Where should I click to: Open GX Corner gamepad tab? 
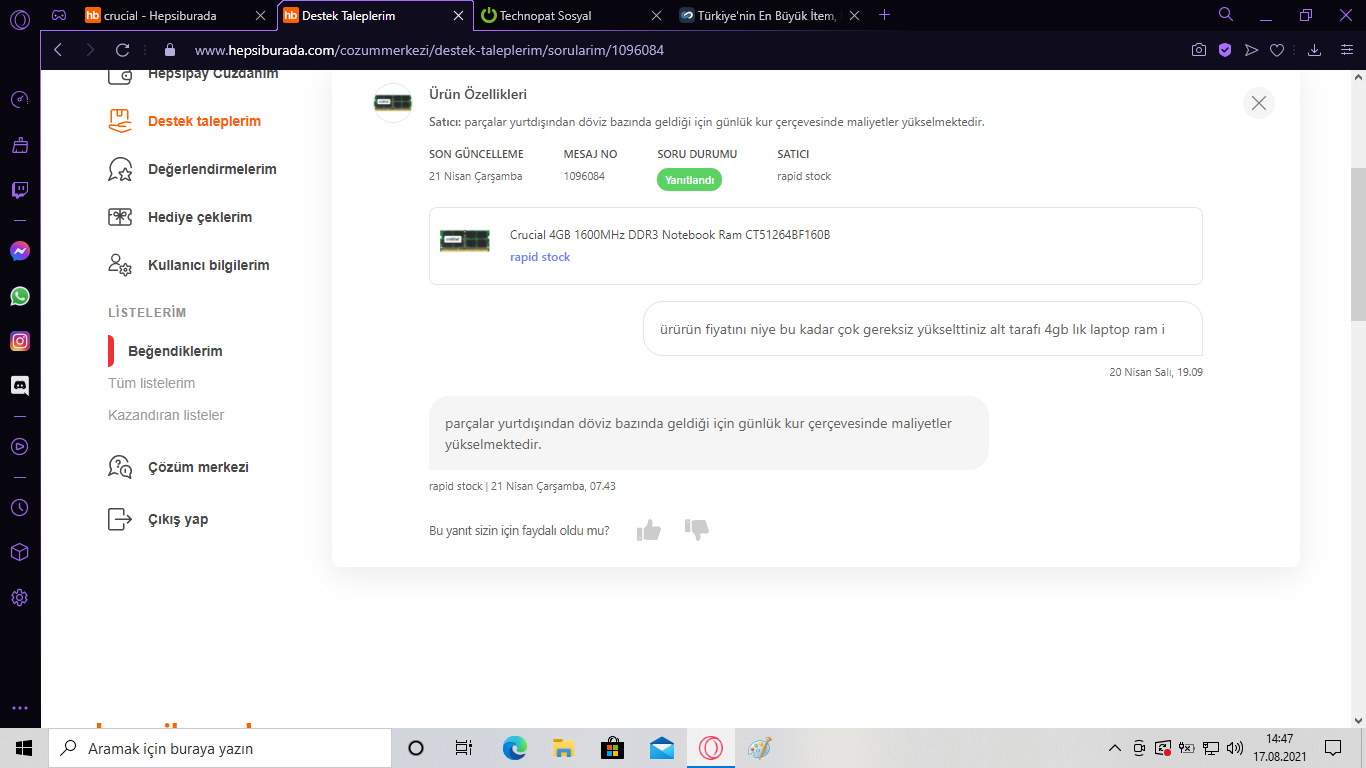[59, 15]
